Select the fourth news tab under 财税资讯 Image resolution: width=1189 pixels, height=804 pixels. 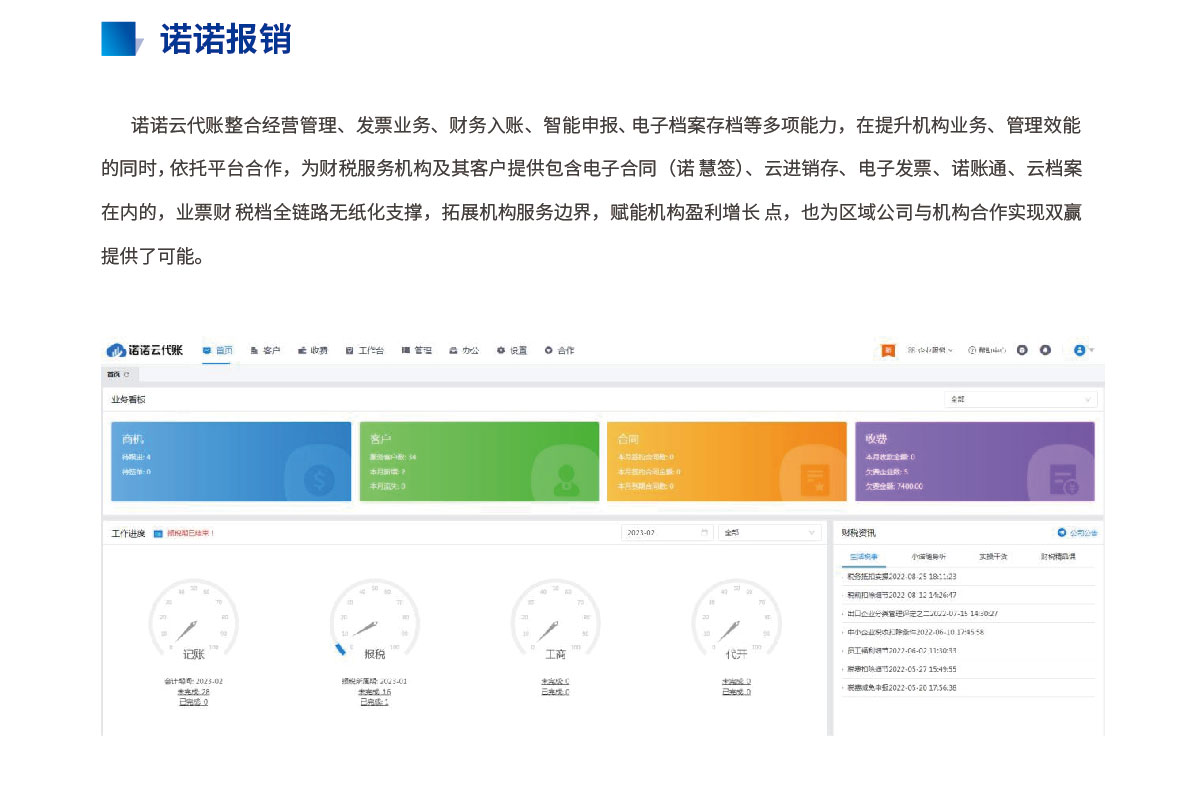coord(1059,557)
